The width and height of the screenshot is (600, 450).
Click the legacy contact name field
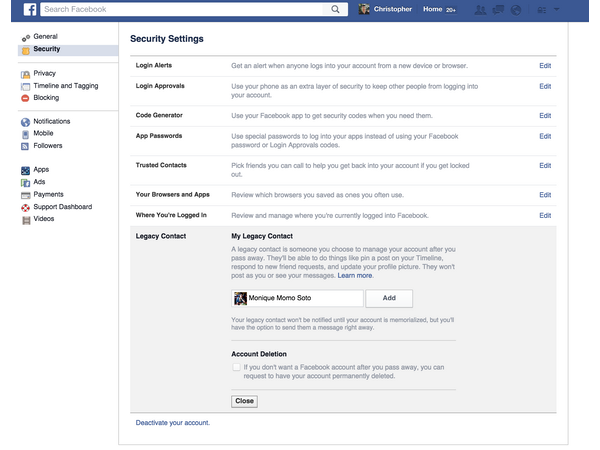(297, 298)
